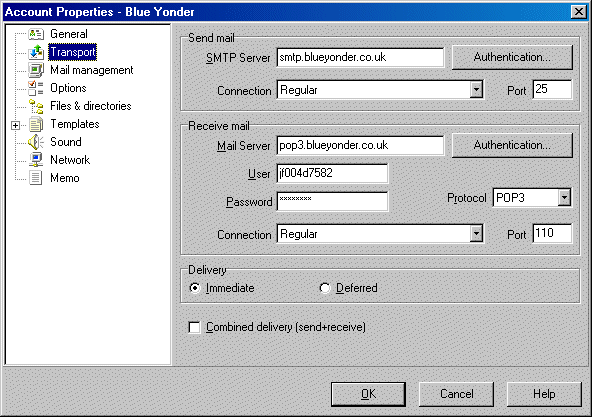
Task: Click the SMTP Server input field
Action: coord(361,57)
